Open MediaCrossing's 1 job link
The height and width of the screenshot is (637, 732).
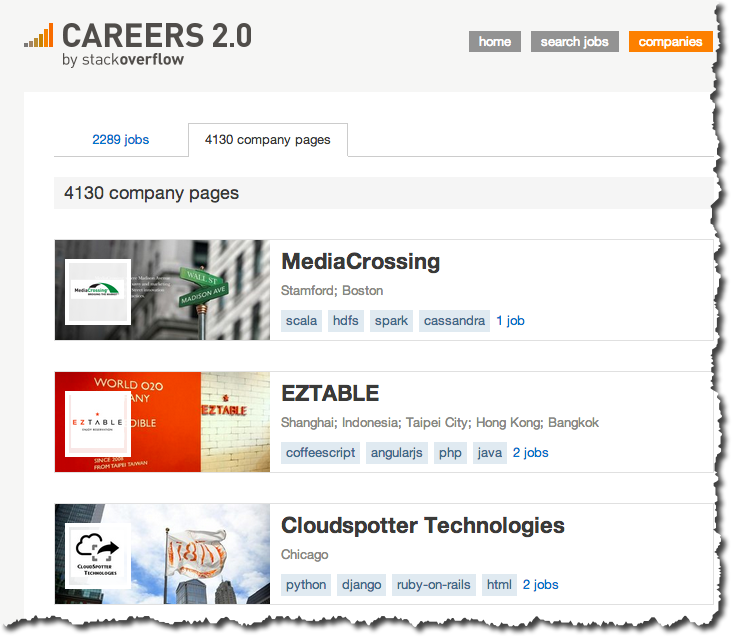click(510, 321)
